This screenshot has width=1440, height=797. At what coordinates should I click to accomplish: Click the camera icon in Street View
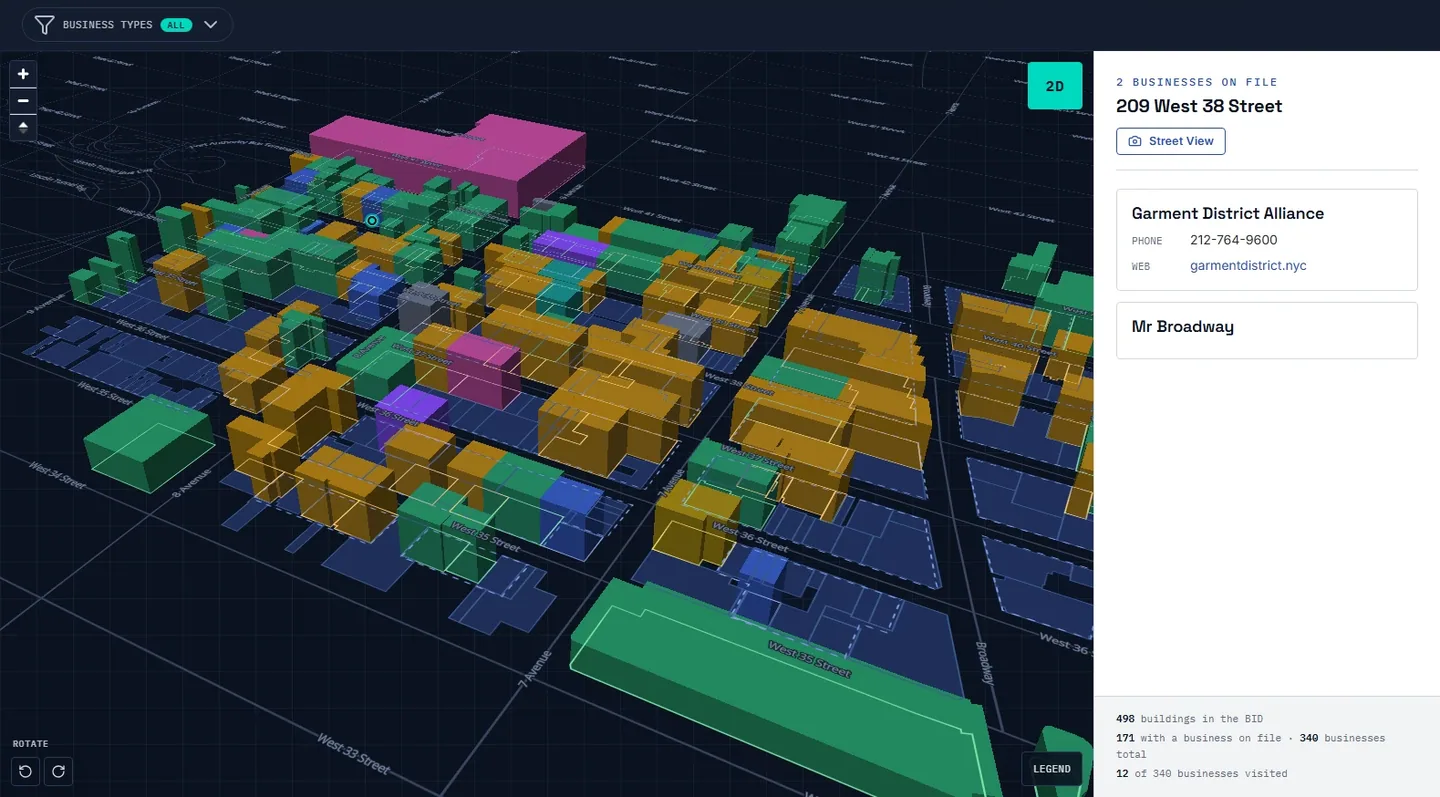(1135, 141)
